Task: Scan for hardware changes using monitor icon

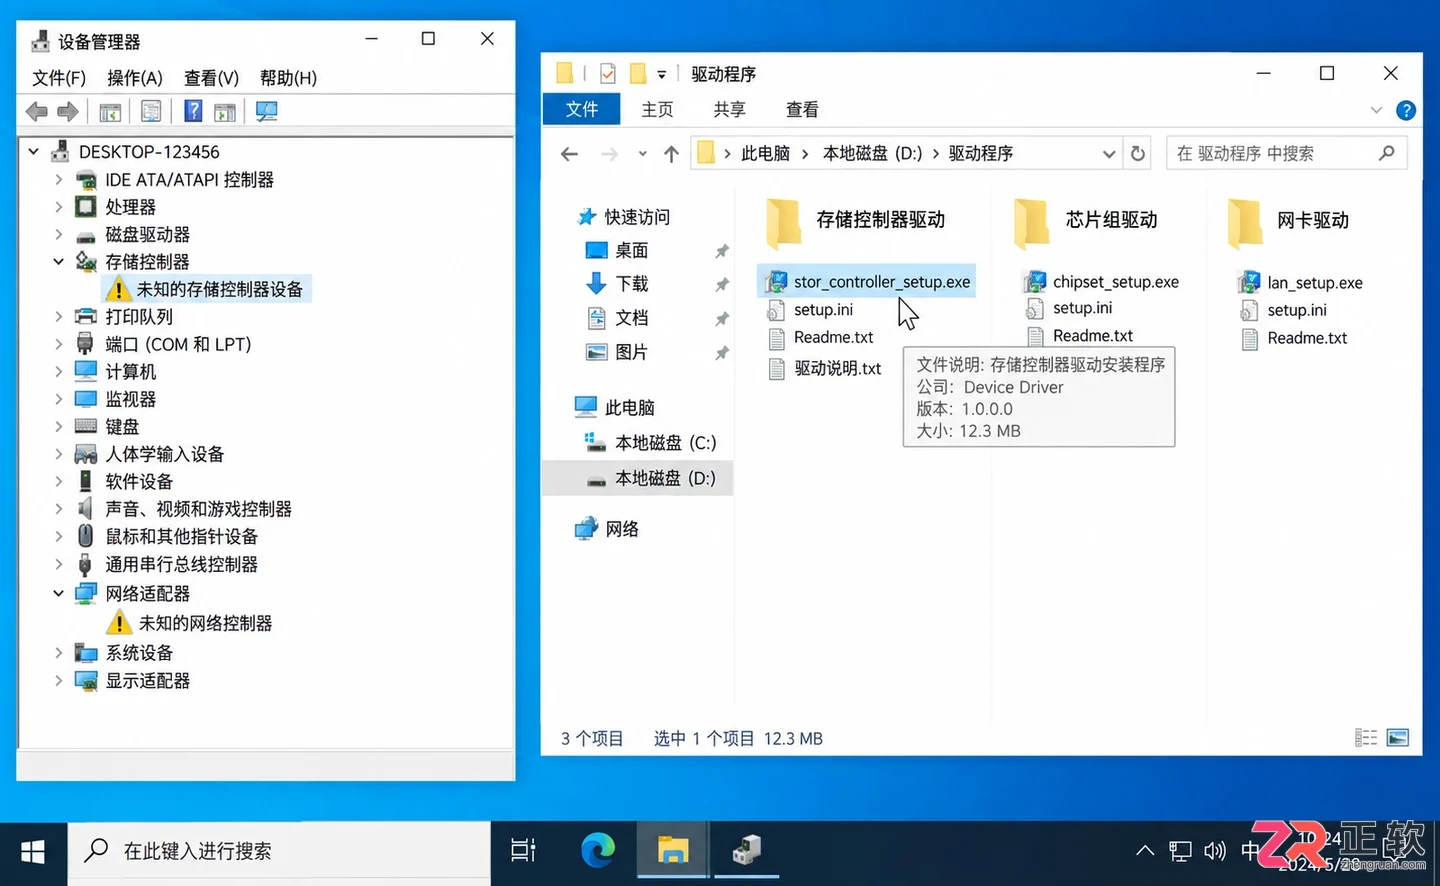Action: [267, 112]
